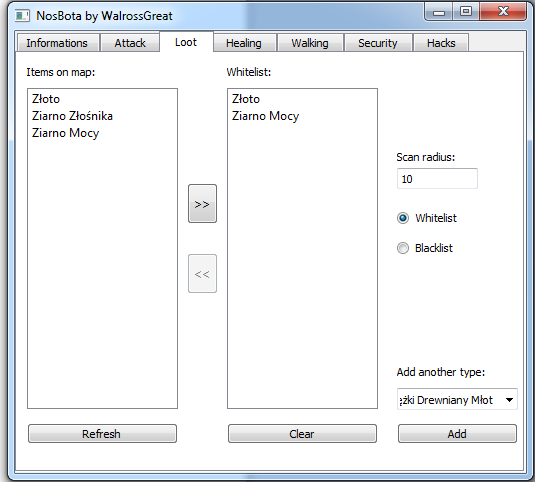Clear the whitelist
Image resolution: width=535 pixels, height=482 pixels.
[x=302, y=434]
